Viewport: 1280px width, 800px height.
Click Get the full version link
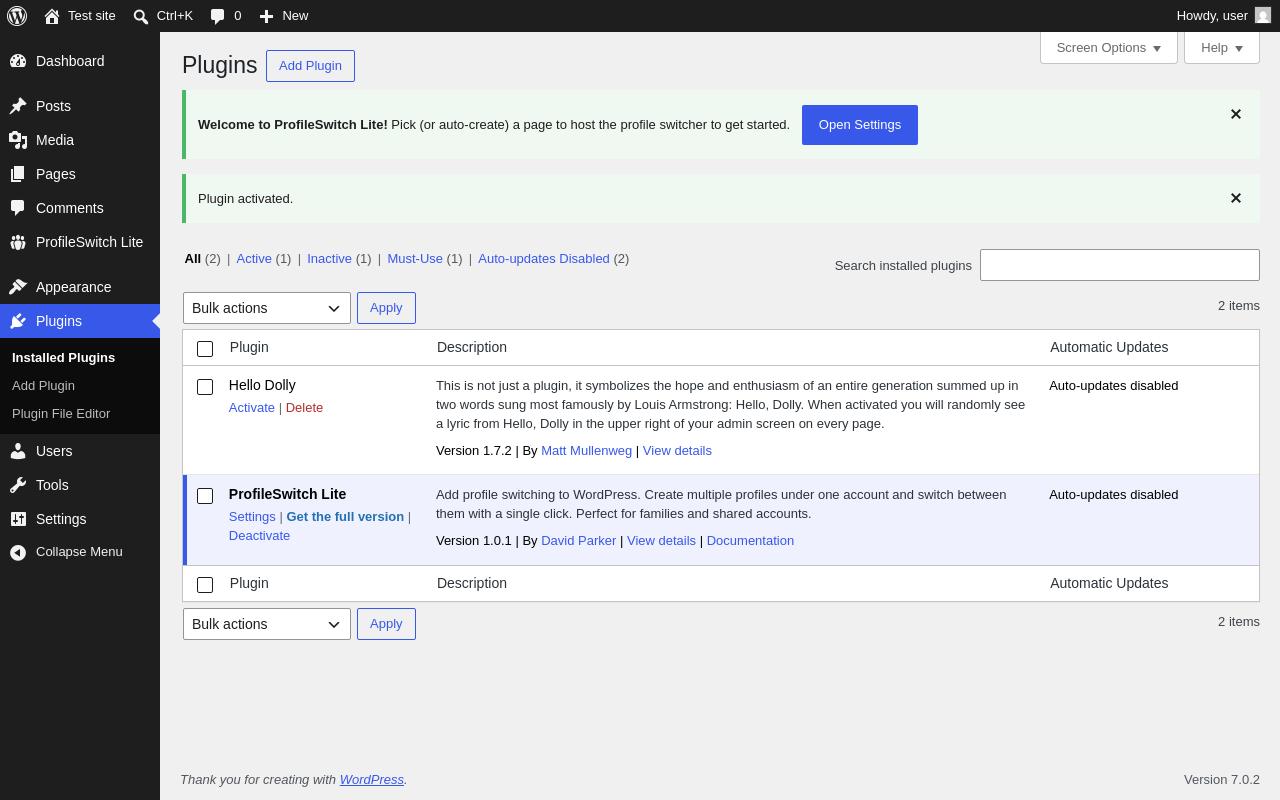point(345,517)
